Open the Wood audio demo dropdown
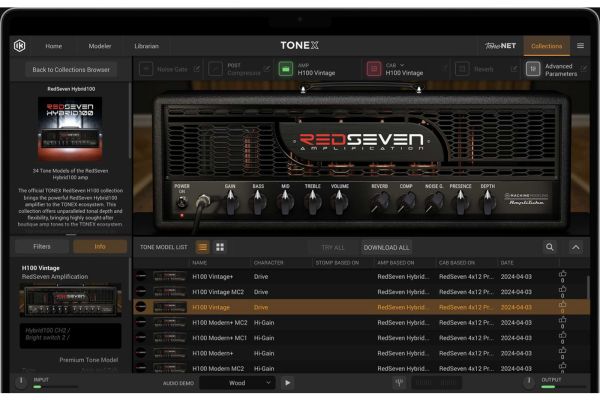 click(x=237, y=383)
